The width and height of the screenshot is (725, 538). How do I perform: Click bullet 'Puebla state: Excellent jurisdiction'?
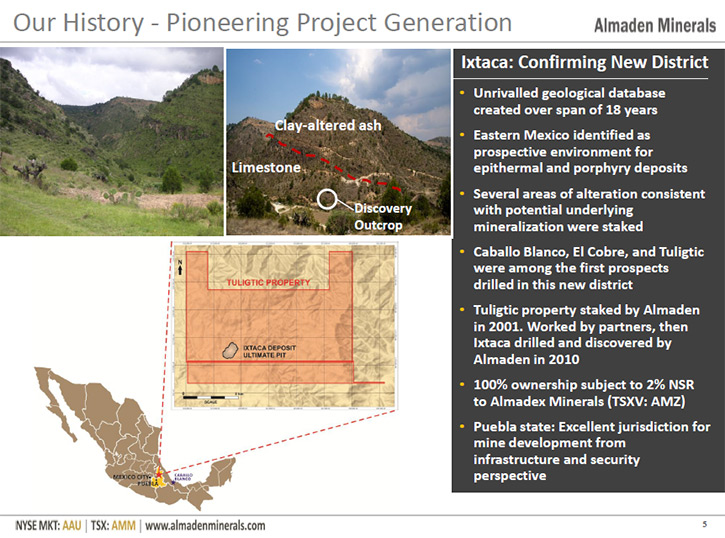click(x=591, y=451)
